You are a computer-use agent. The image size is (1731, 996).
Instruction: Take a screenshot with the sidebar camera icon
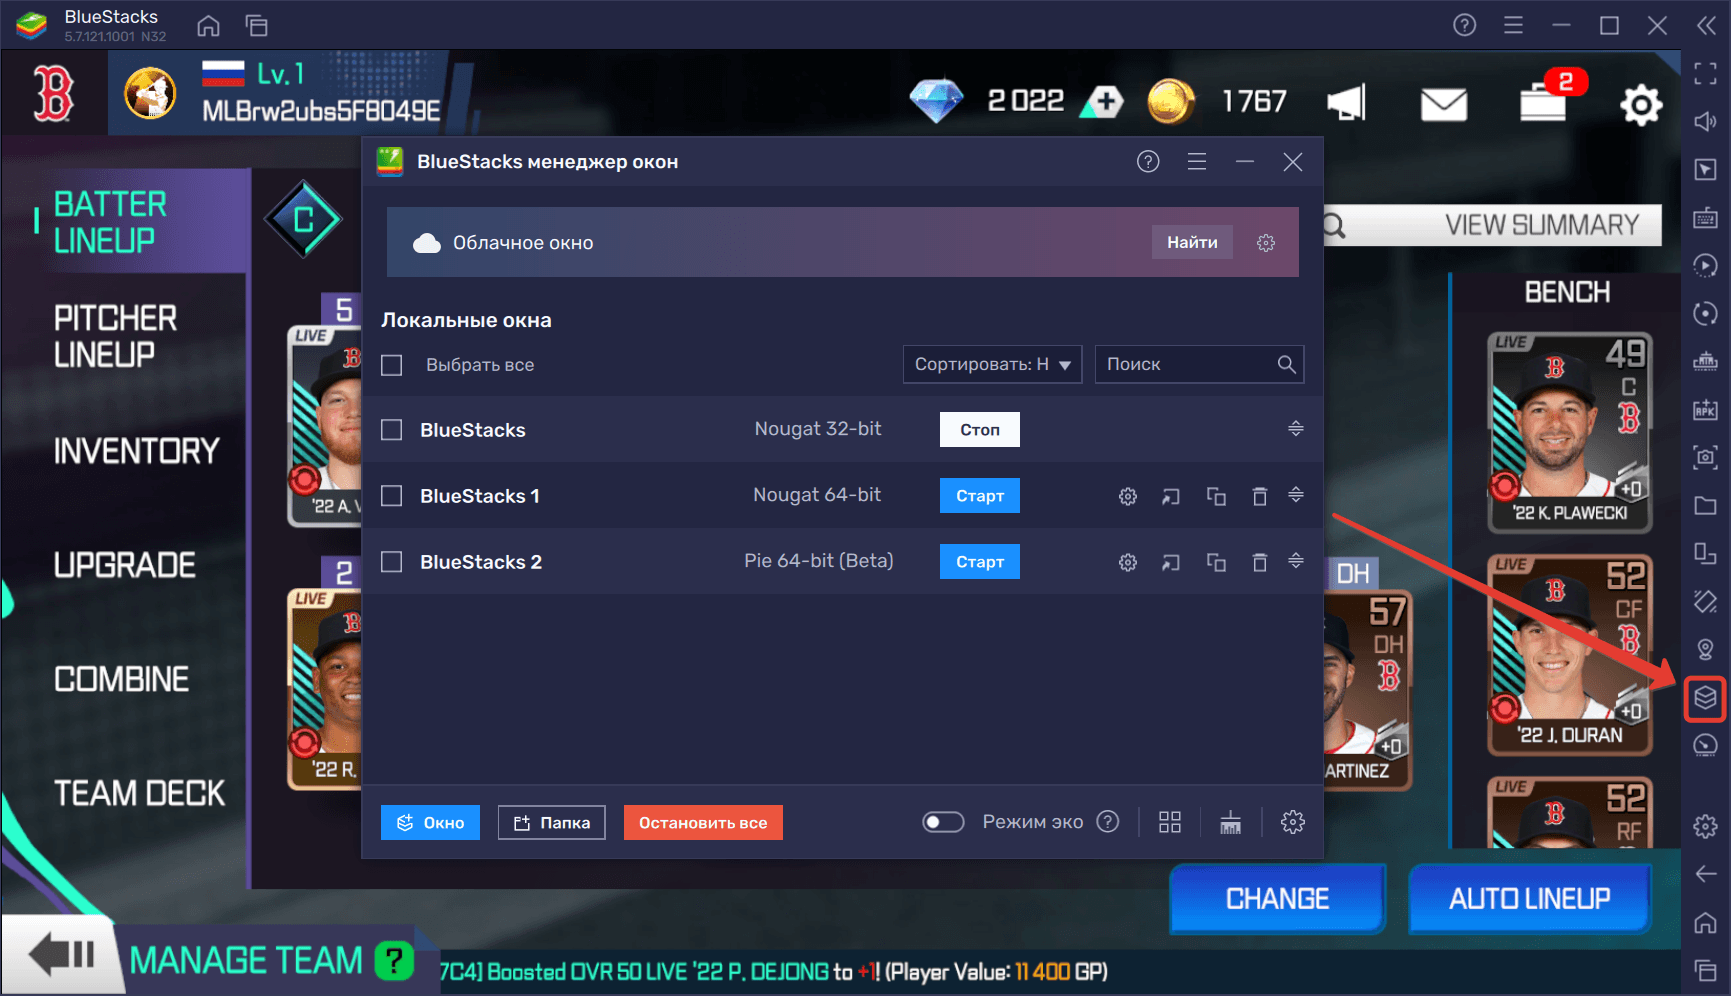(x=1705, y=457)
